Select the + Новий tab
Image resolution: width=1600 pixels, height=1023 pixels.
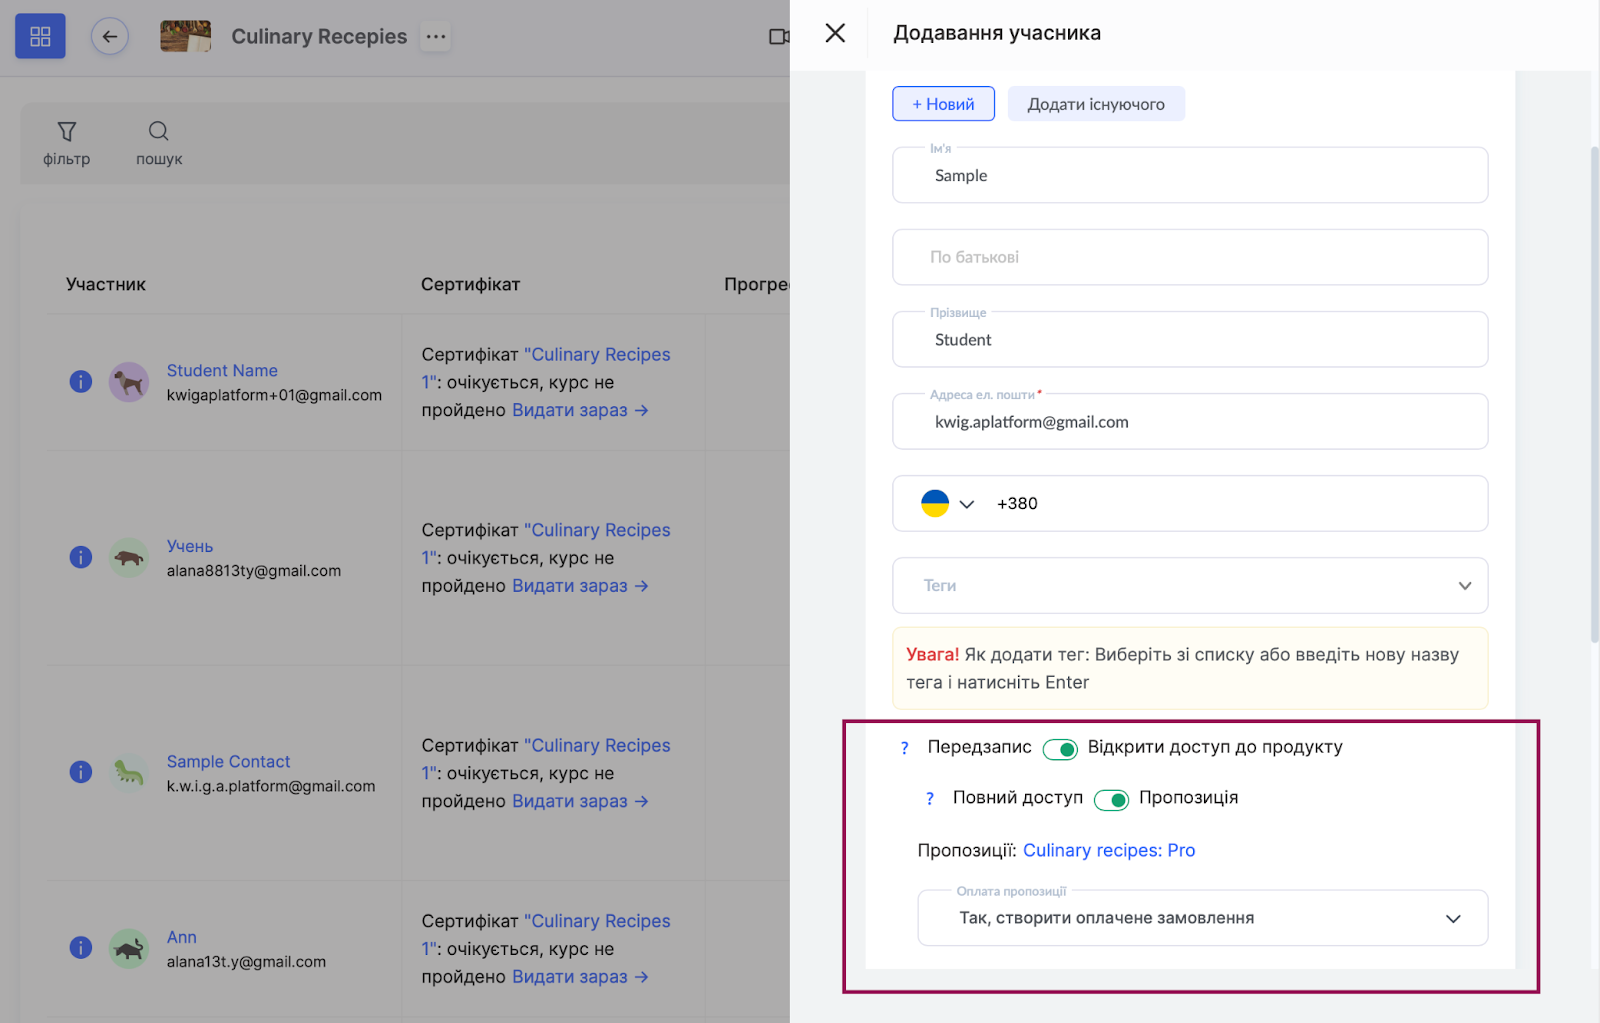point(943,104)
